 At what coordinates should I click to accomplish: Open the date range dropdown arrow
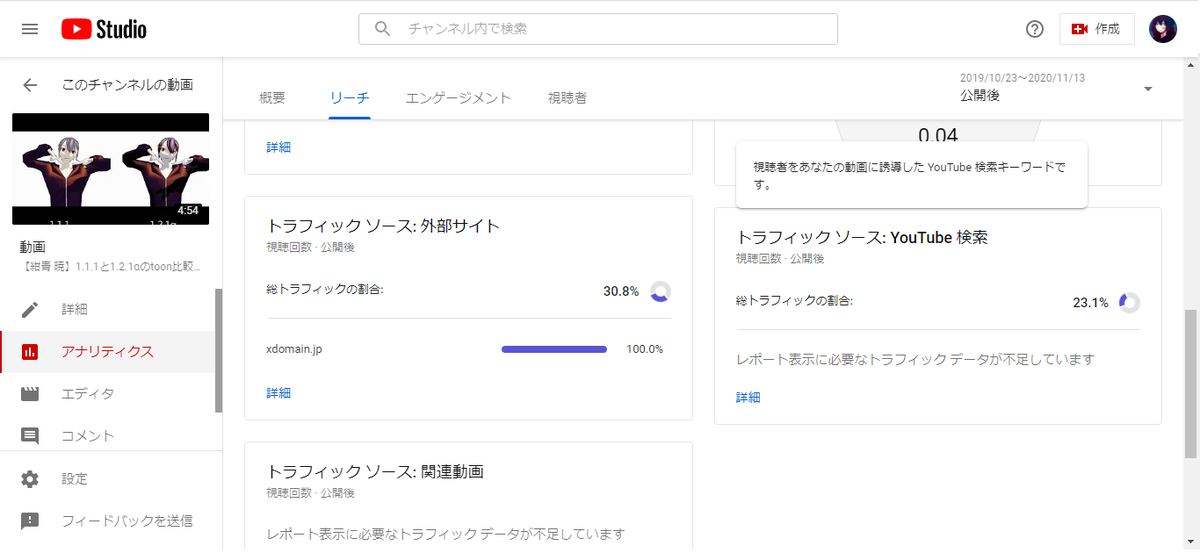pyautogui.click(x=1147, y=89)
